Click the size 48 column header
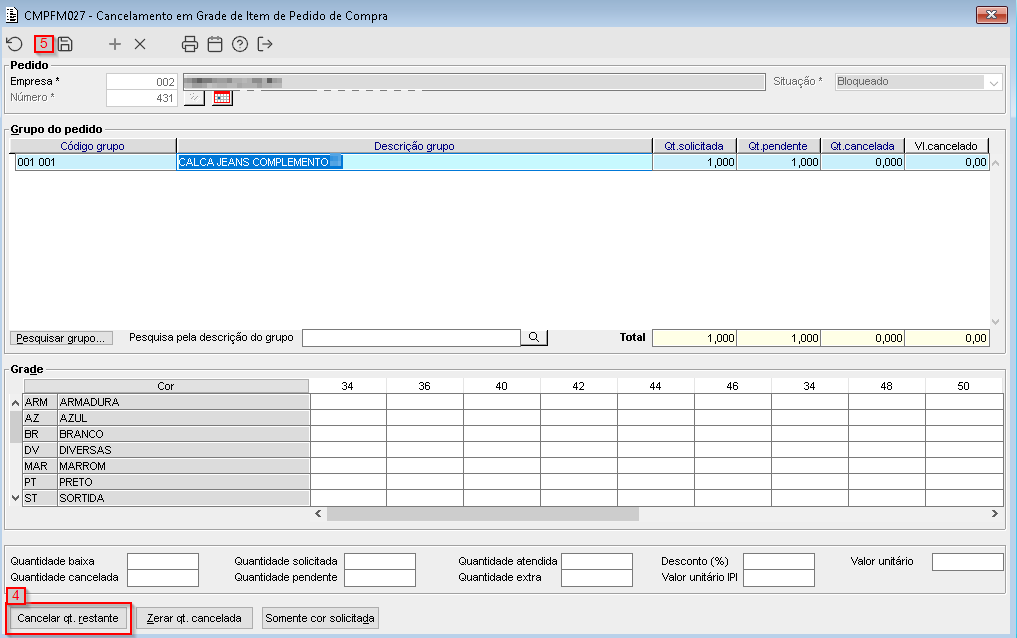 pyautogui.click(x=886, y=386)
